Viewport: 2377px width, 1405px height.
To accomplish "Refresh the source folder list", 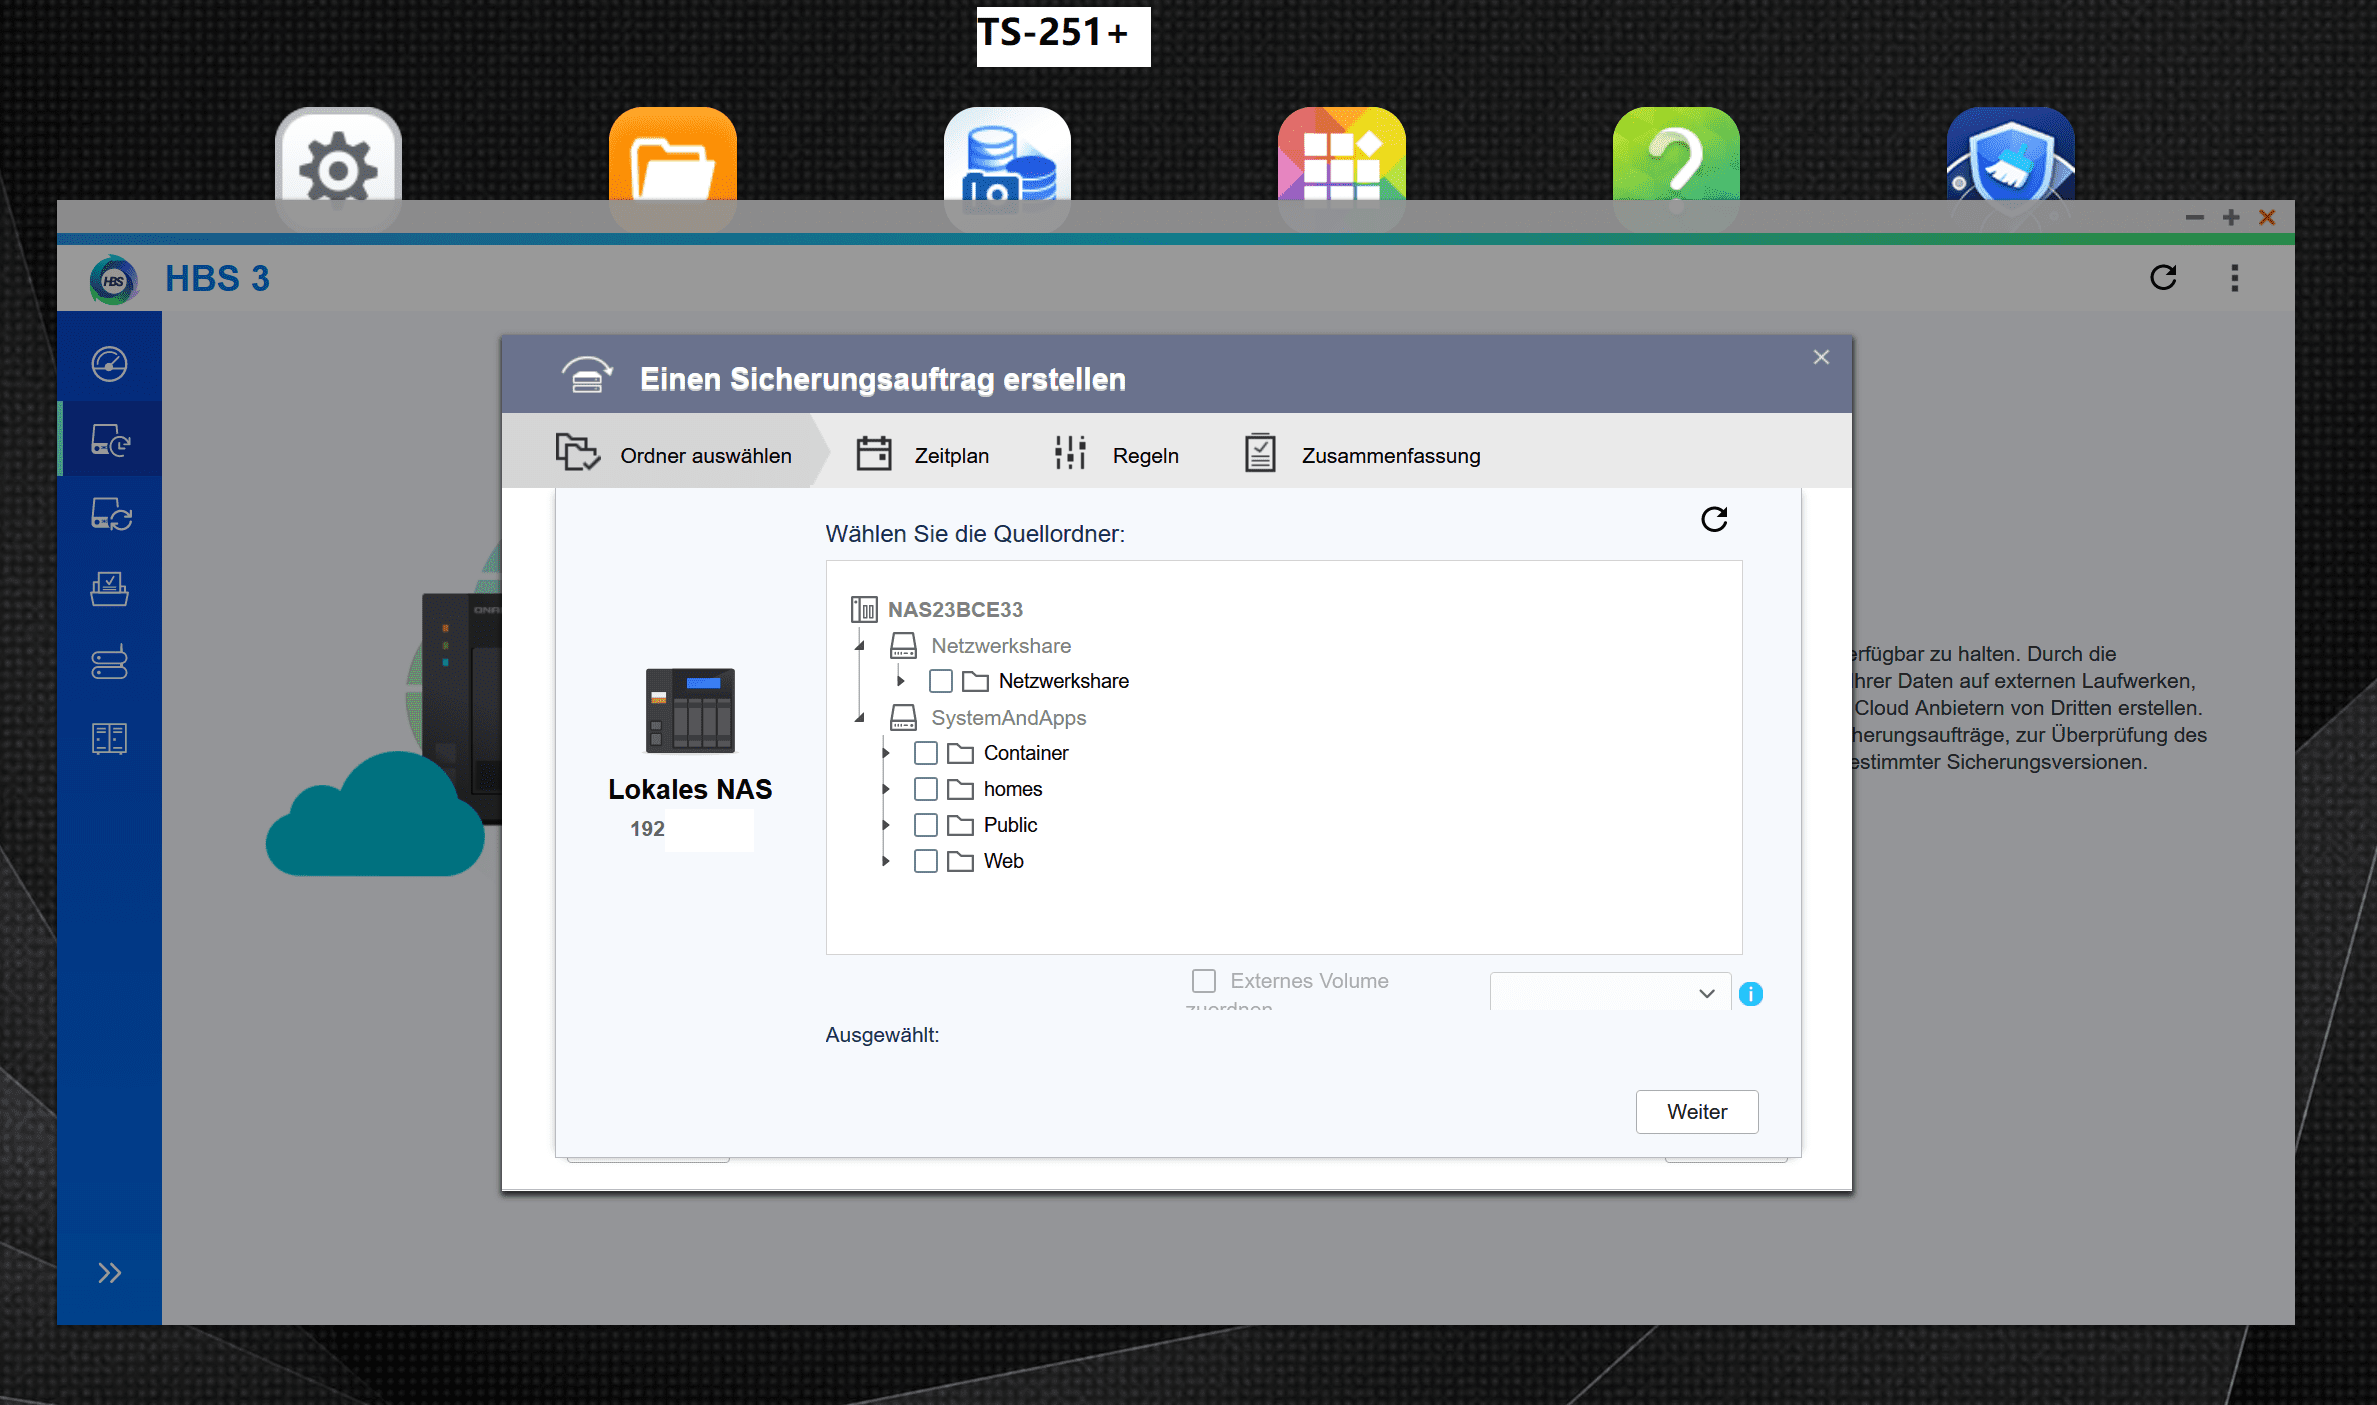I will point(1714,519).
